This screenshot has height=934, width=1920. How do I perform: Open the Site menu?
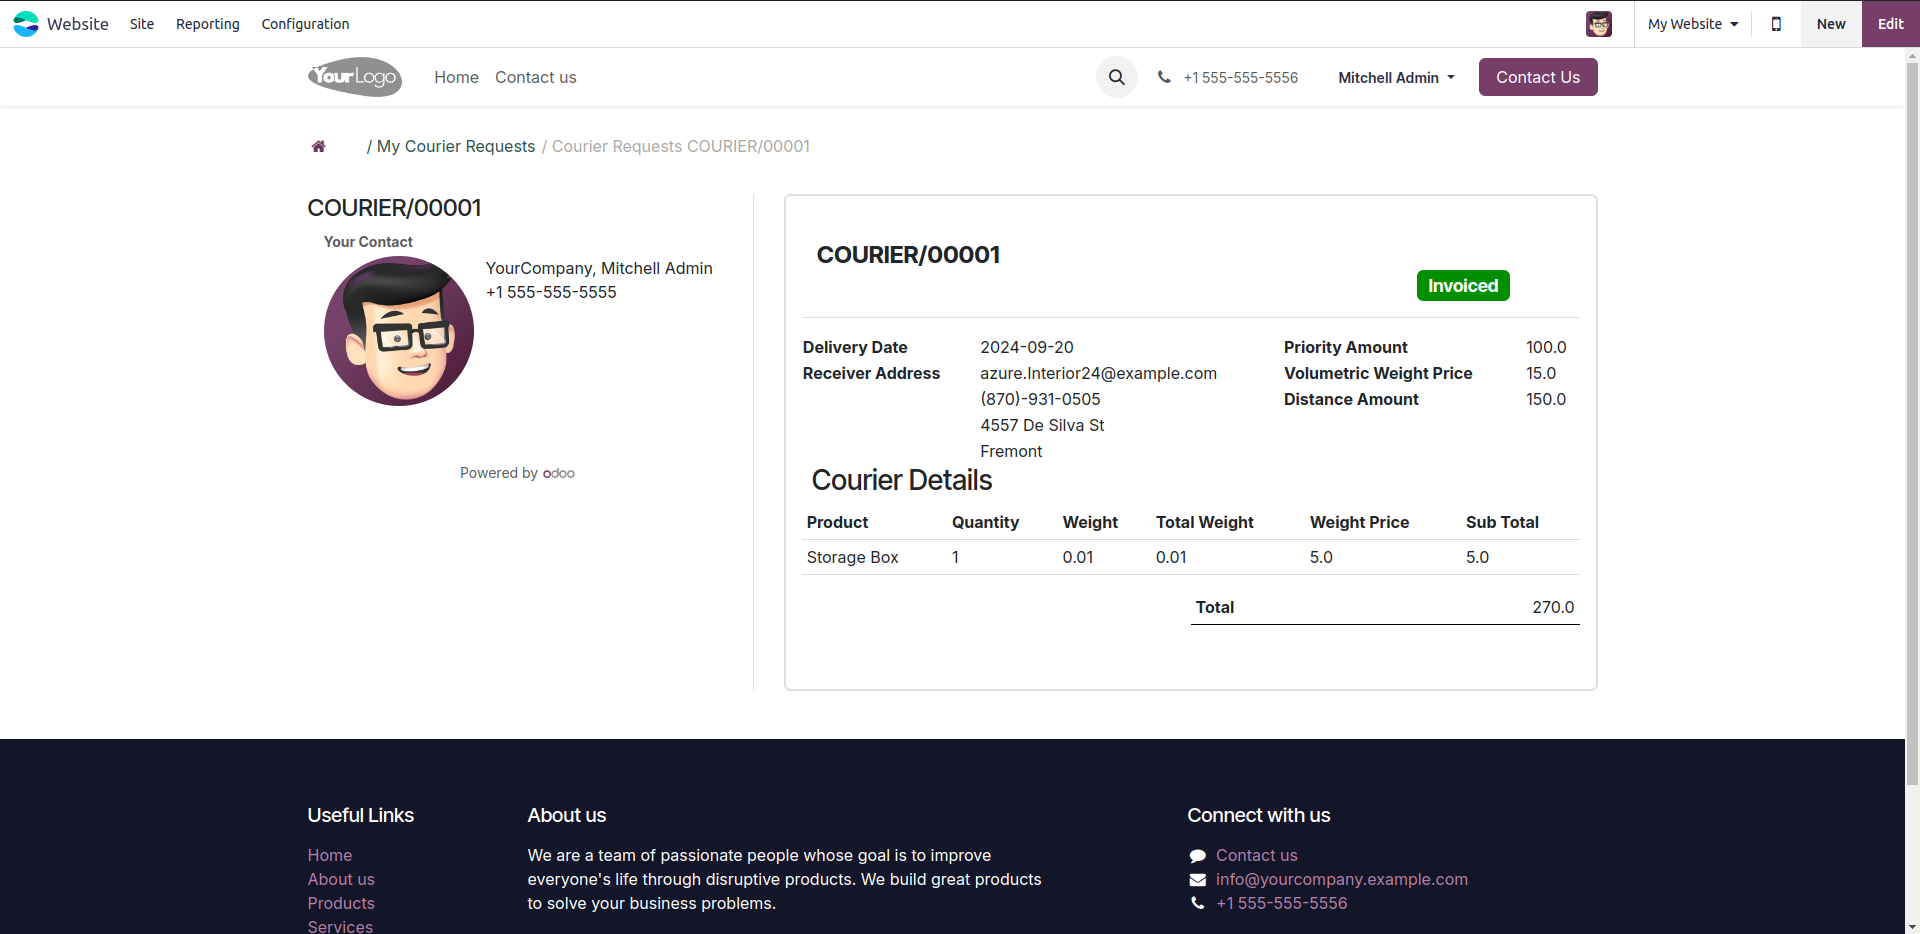tap(142, 24)
